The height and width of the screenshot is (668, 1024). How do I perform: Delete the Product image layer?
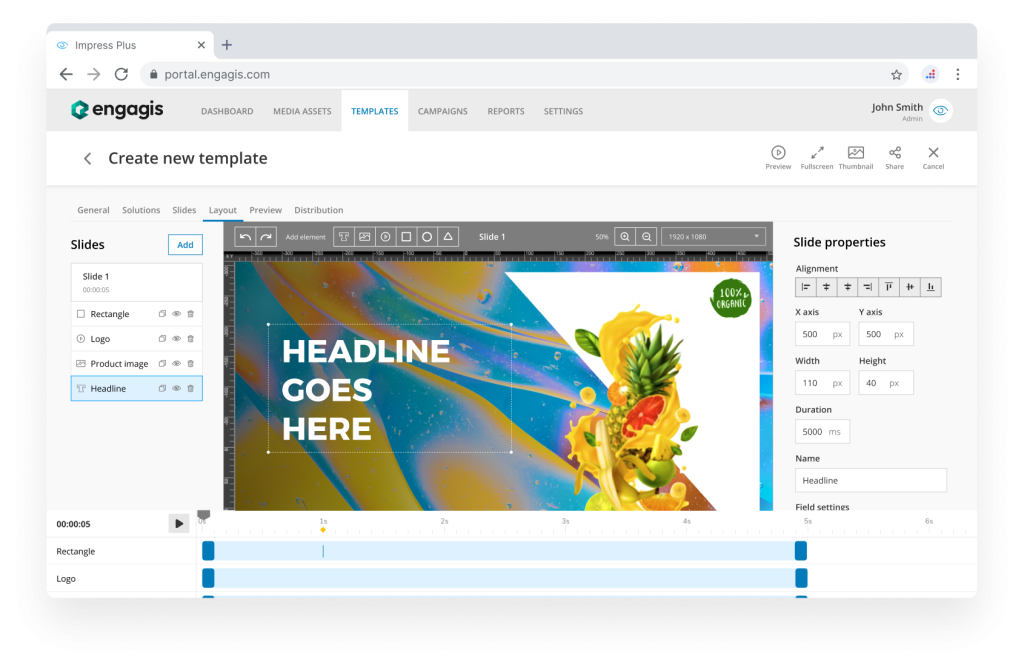tap(191, 364)
